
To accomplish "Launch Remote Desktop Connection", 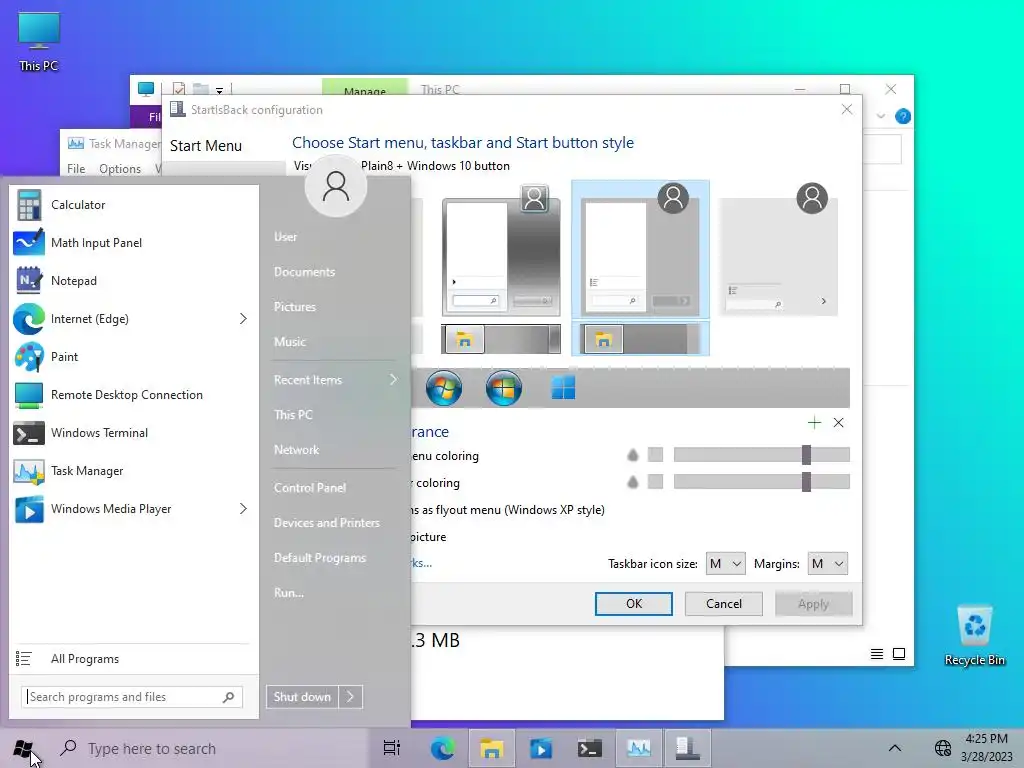I will (134, 394).
